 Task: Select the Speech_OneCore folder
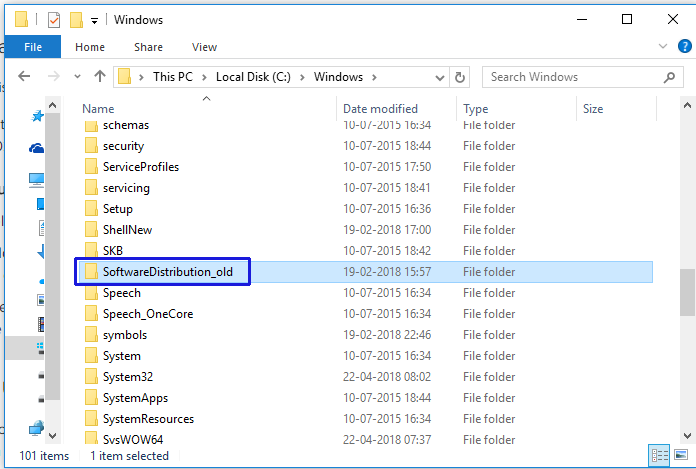[x=364, y=314]
